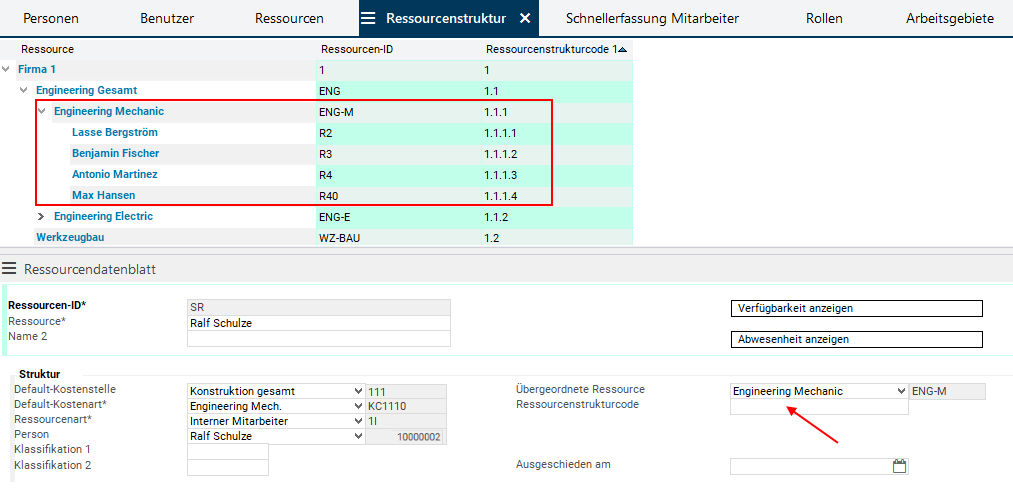The image size is (1013, 492).
Task: Switch to the Personen tab
Action: (x=50, y=19)
